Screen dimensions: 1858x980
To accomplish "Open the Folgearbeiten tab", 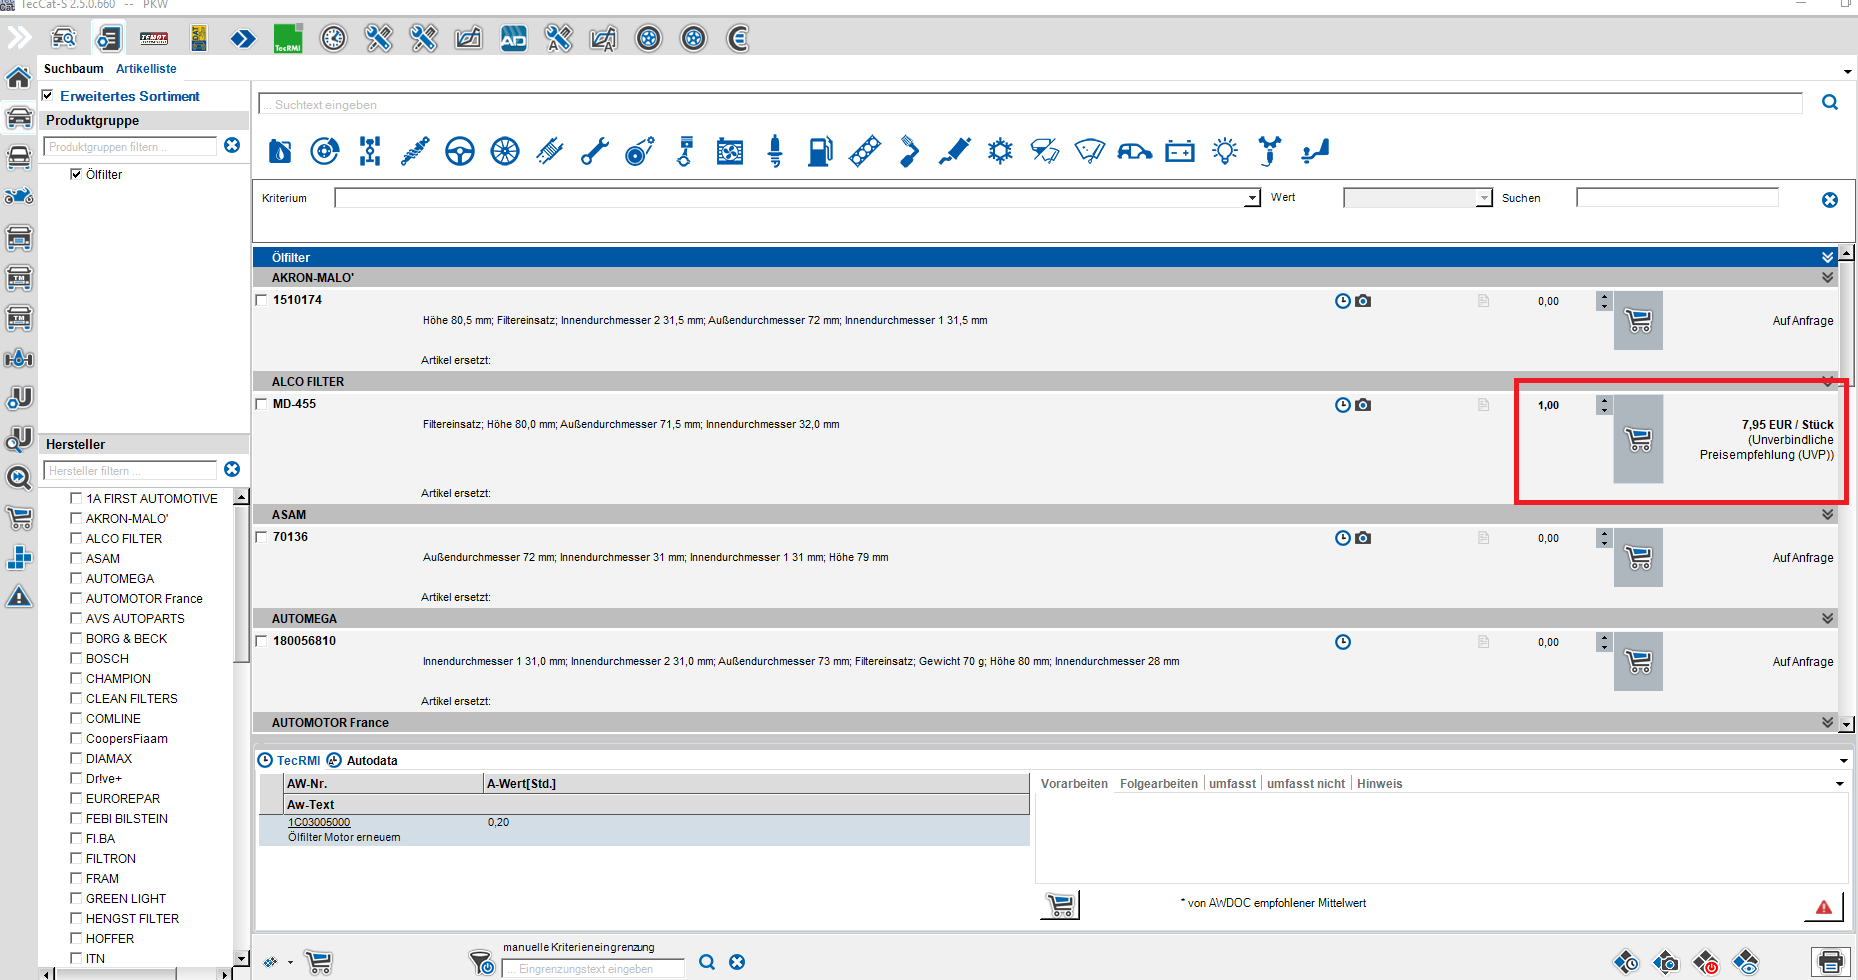I will click(x=1159, y=784).
